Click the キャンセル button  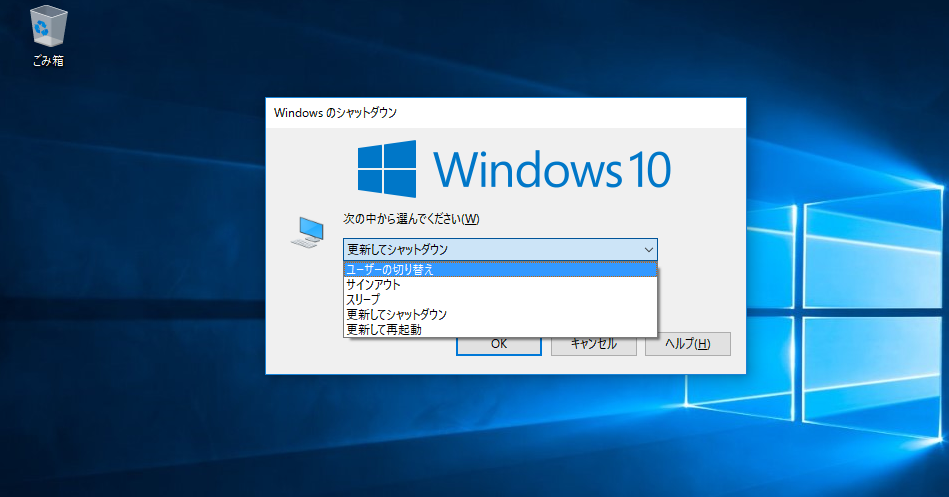click(594, 344)
